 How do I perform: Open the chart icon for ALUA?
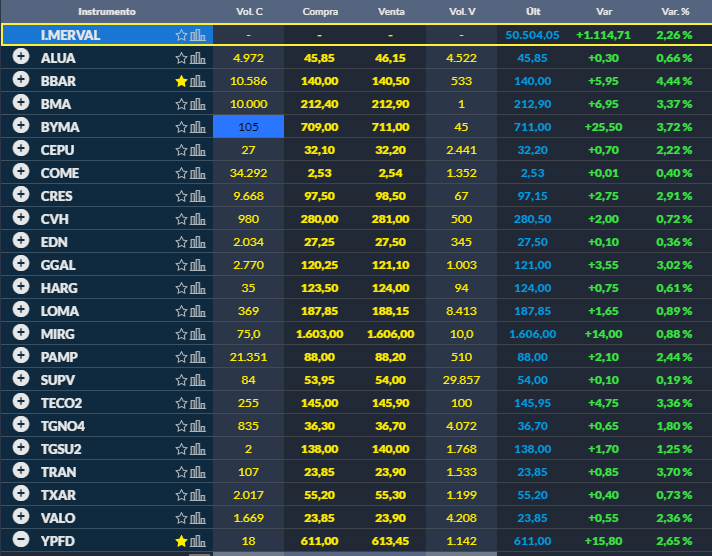(x=198, y=58)
